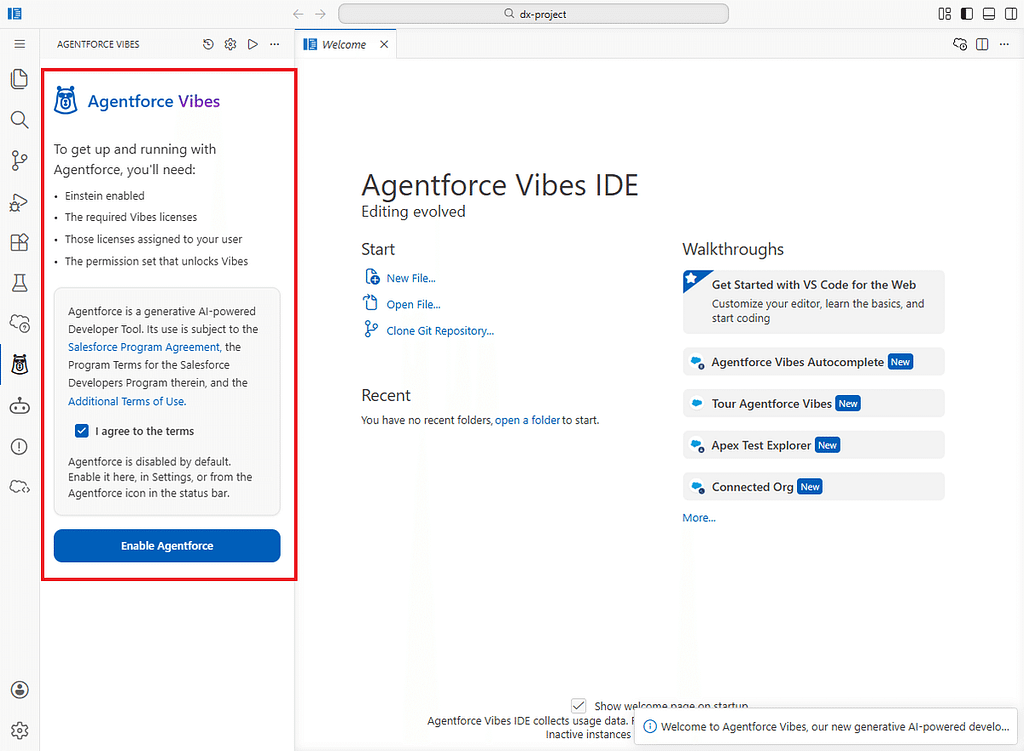Click the play icon in Agentforce Vibes header
The width and height of the screenshot is (1024, 751).
(253, 44)
